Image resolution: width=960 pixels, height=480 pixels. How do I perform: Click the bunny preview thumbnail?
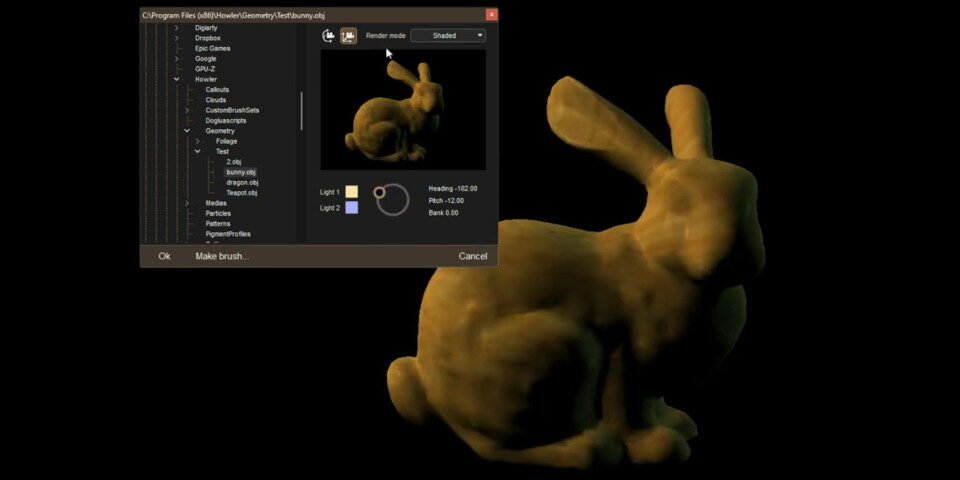pos(402,110)
